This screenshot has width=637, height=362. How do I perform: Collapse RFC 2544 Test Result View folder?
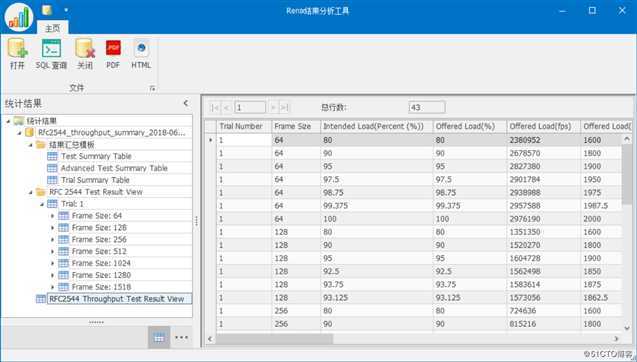tap(30, 192)
